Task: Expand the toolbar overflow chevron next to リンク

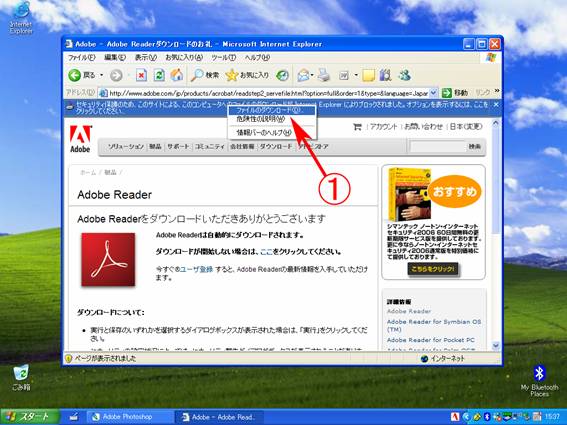Action: click(497, 91)
